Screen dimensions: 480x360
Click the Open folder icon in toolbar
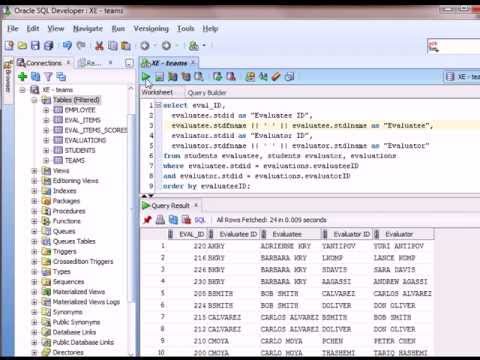tap(22, 45)
